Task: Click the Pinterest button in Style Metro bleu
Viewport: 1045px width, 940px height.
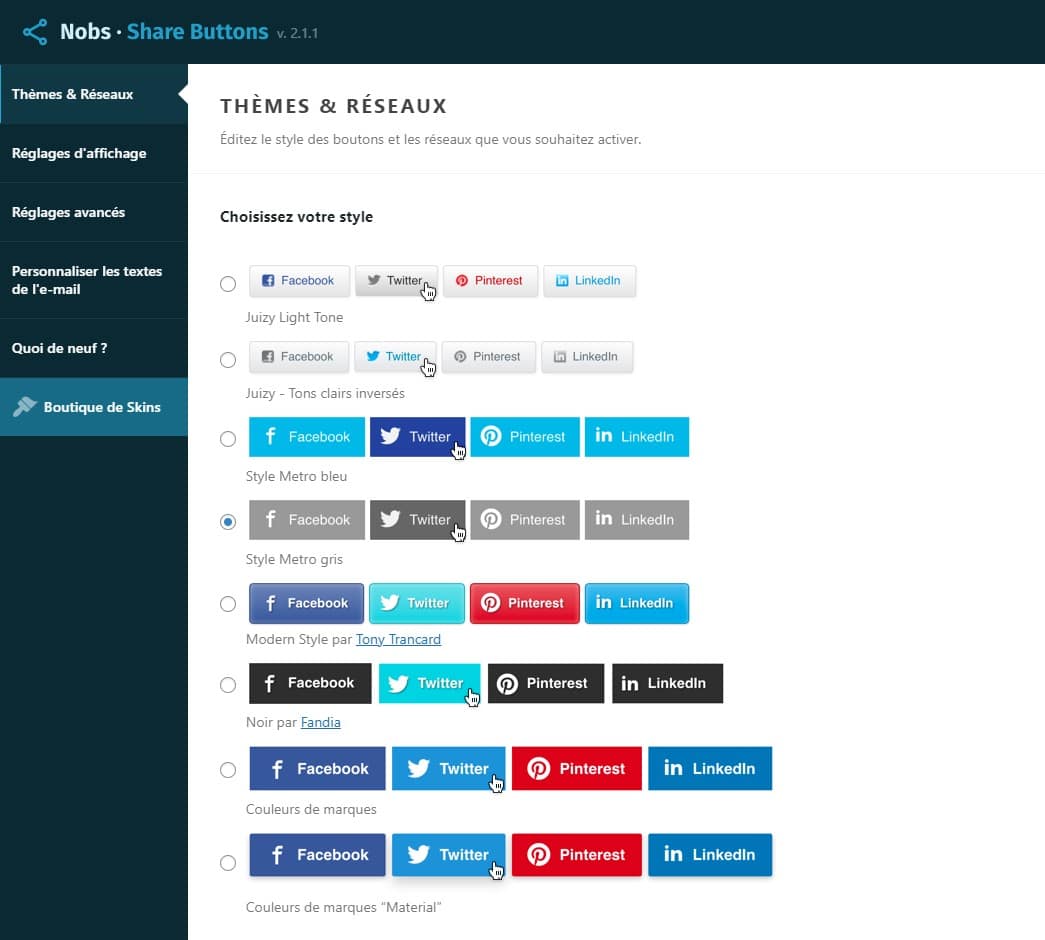Action: pos(525,437)
